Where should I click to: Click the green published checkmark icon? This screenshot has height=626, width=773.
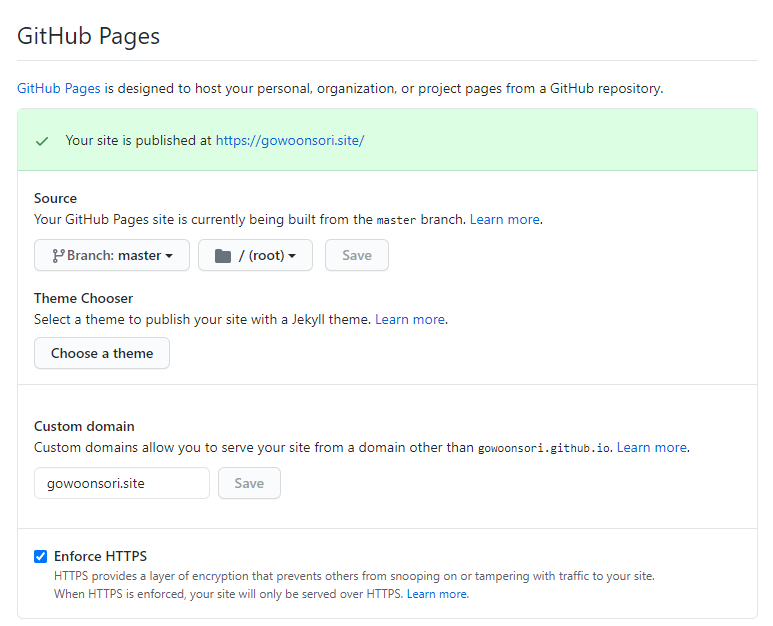(x=42, y=141)
